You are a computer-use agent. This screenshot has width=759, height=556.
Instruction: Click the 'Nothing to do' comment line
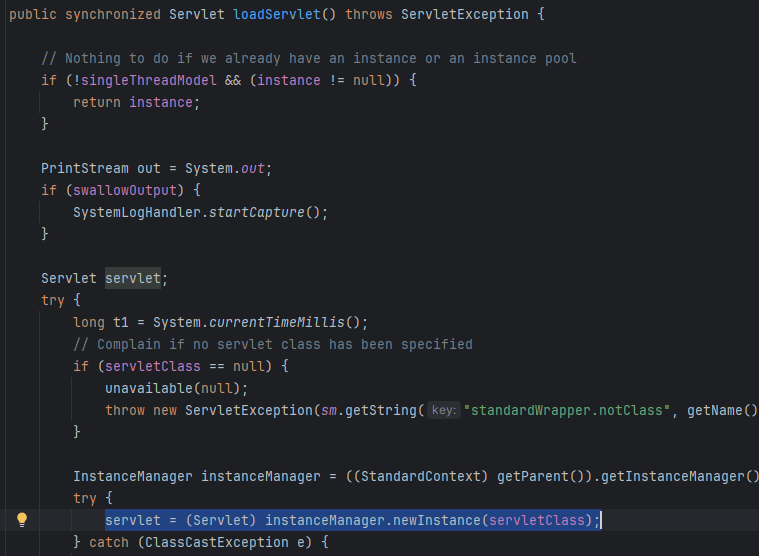point(308,59)
